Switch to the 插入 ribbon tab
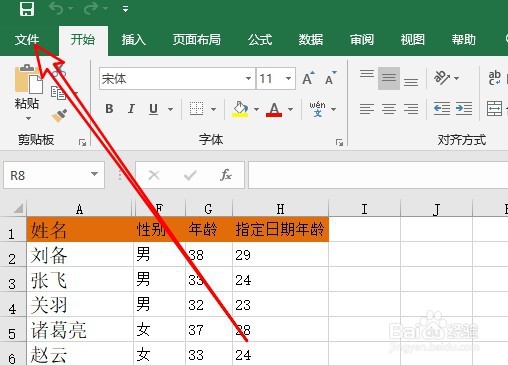 coord(133,40)
